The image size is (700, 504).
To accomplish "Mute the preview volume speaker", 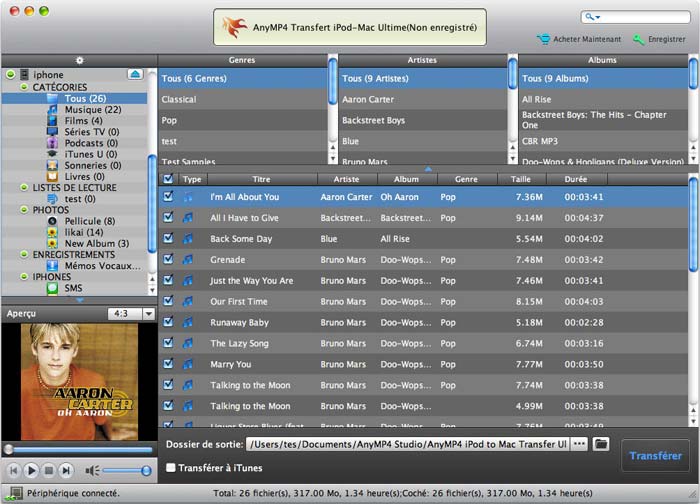I will [92, 470].
